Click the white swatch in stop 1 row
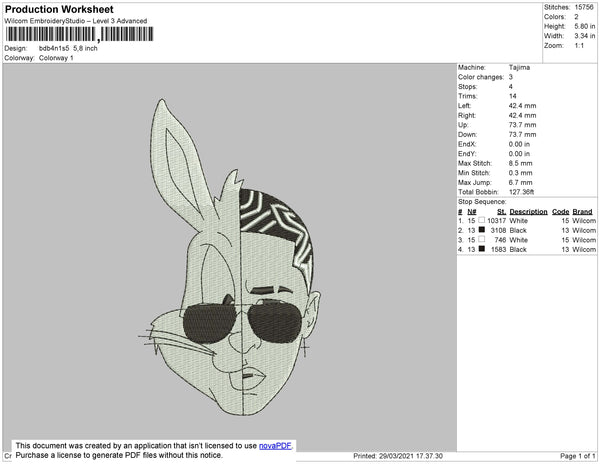The image size is (600, 464). (x=482, y=220)
